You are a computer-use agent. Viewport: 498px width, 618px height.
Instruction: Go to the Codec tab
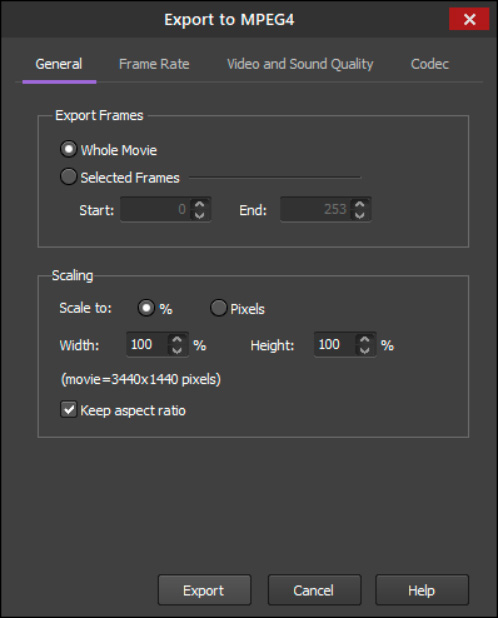click(x=429, y=64)
